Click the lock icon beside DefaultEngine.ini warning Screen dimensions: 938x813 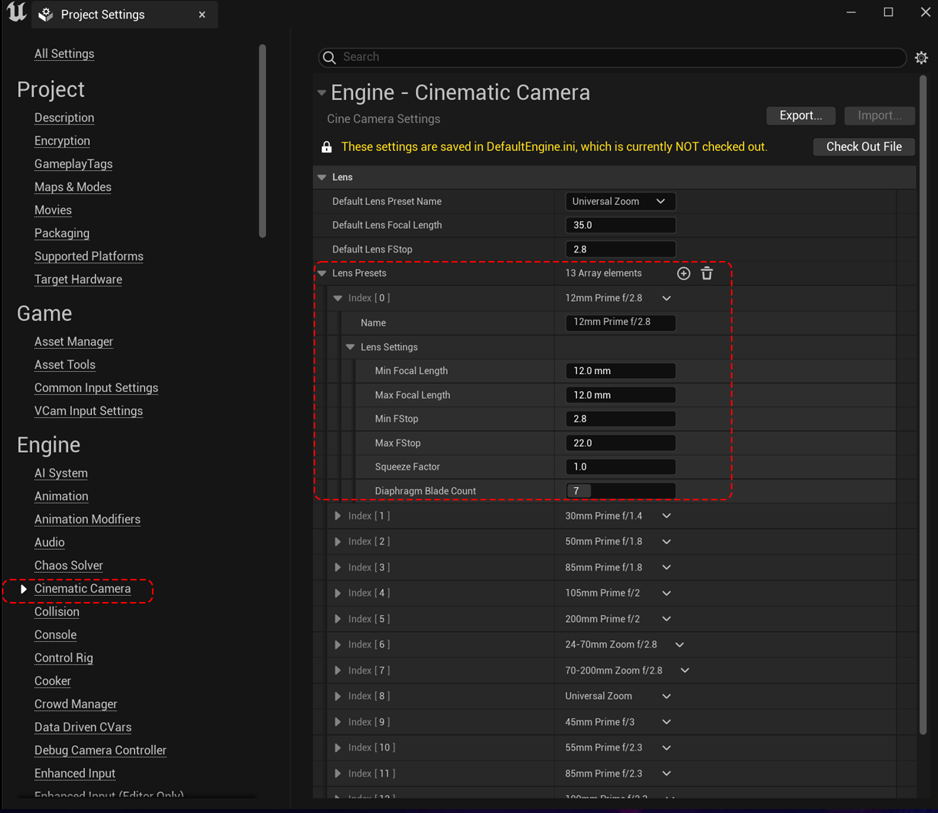click(x=327, y=147)
